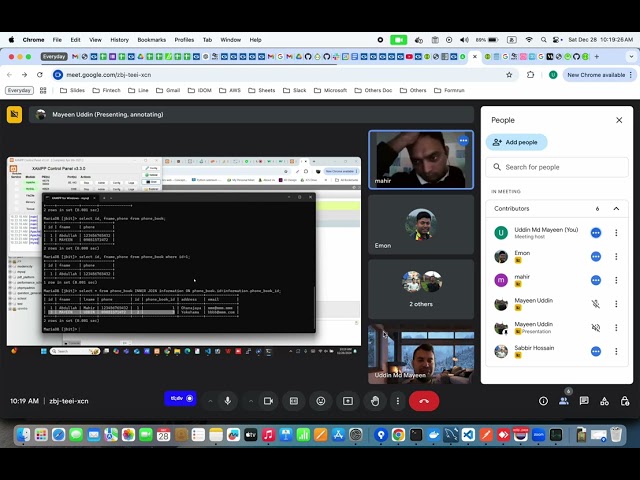
Task: Open camera video settings chevron
Action: (x=251, y=401)
